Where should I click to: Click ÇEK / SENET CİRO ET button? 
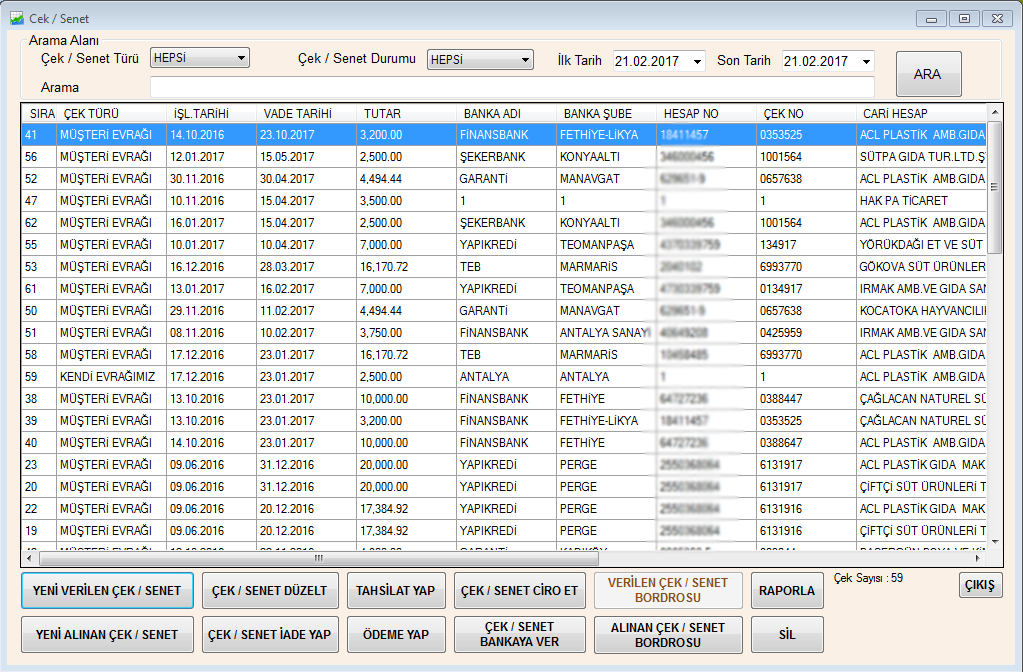(519, 590)
